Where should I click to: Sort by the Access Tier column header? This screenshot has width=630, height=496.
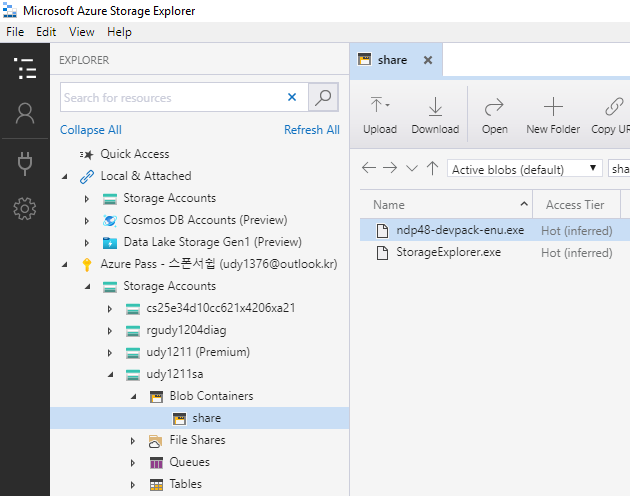[575, 205]
